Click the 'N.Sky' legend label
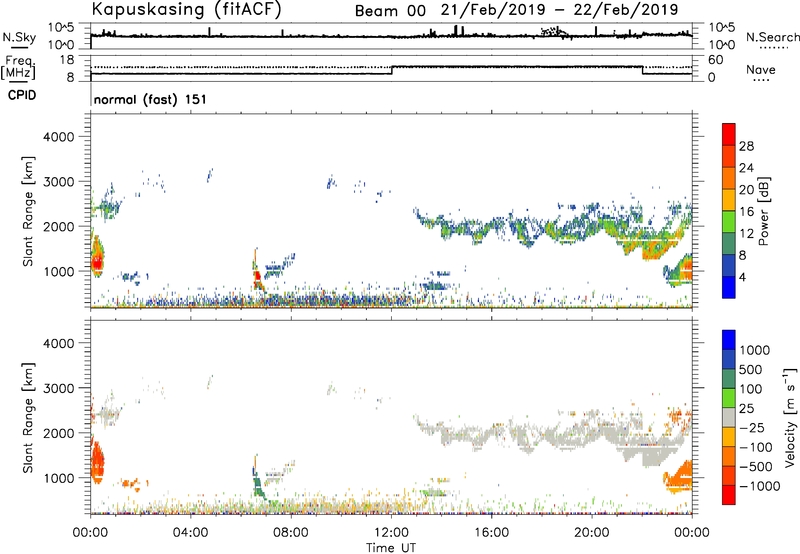Viewport: 800px width, 554px height. coord(19,37)
